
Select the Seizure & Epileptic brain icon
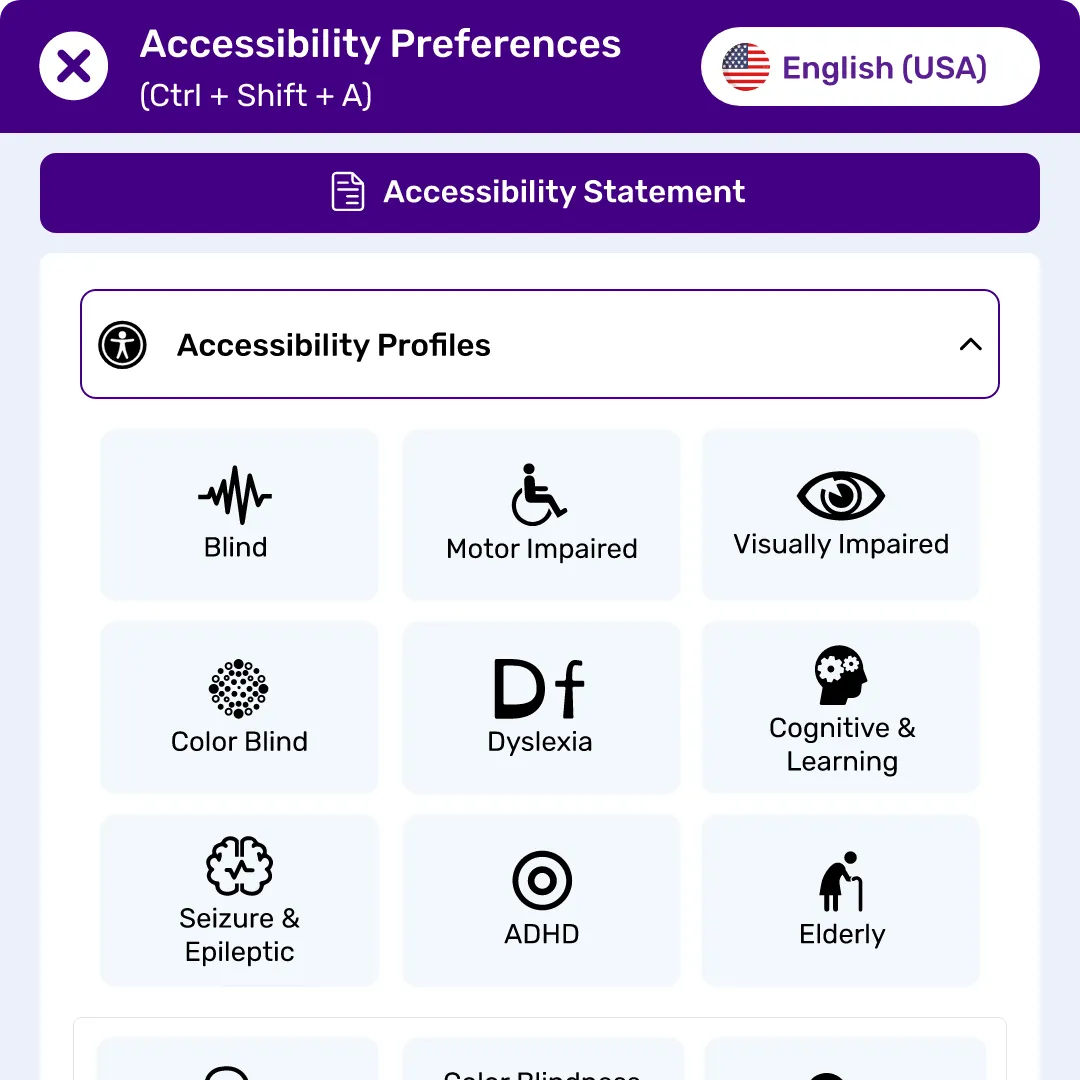click(238, 866)
